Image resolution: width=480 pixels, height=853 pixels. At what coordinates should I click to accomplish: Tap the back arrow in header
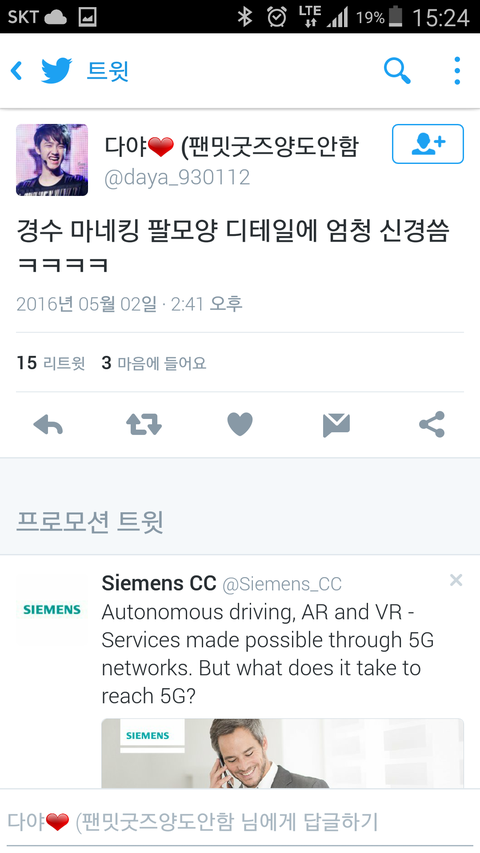(x=17, y=71)
